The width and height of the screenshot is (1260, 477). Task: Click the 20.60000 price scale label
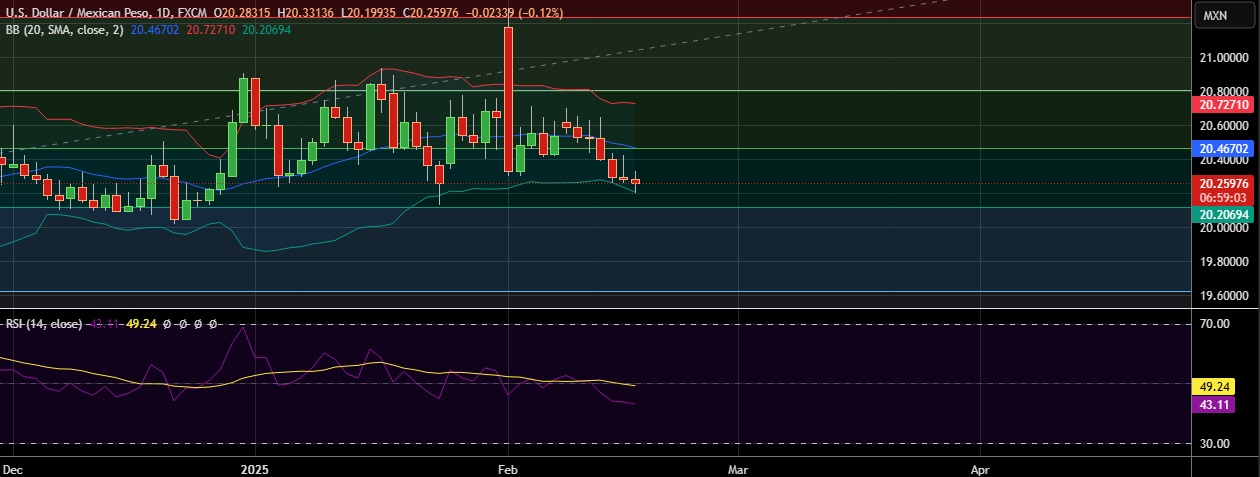pos(1223,125)
